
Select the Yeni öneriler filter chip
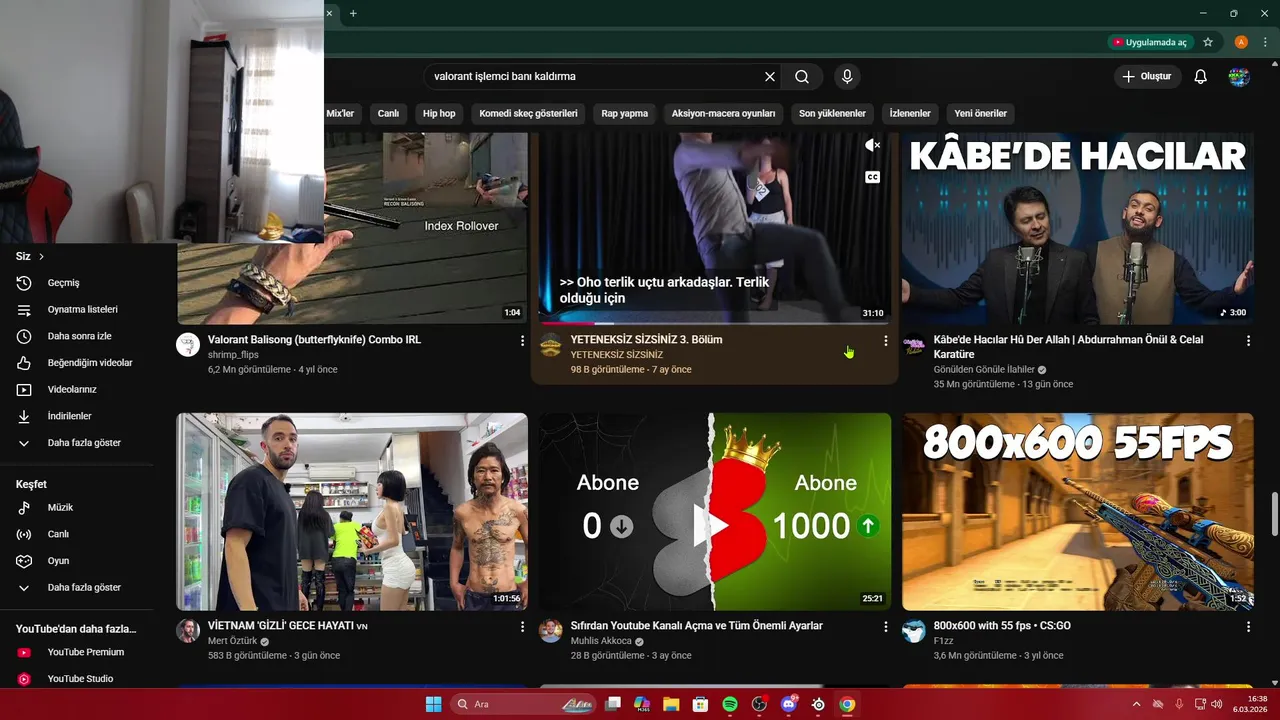[980, 113]
